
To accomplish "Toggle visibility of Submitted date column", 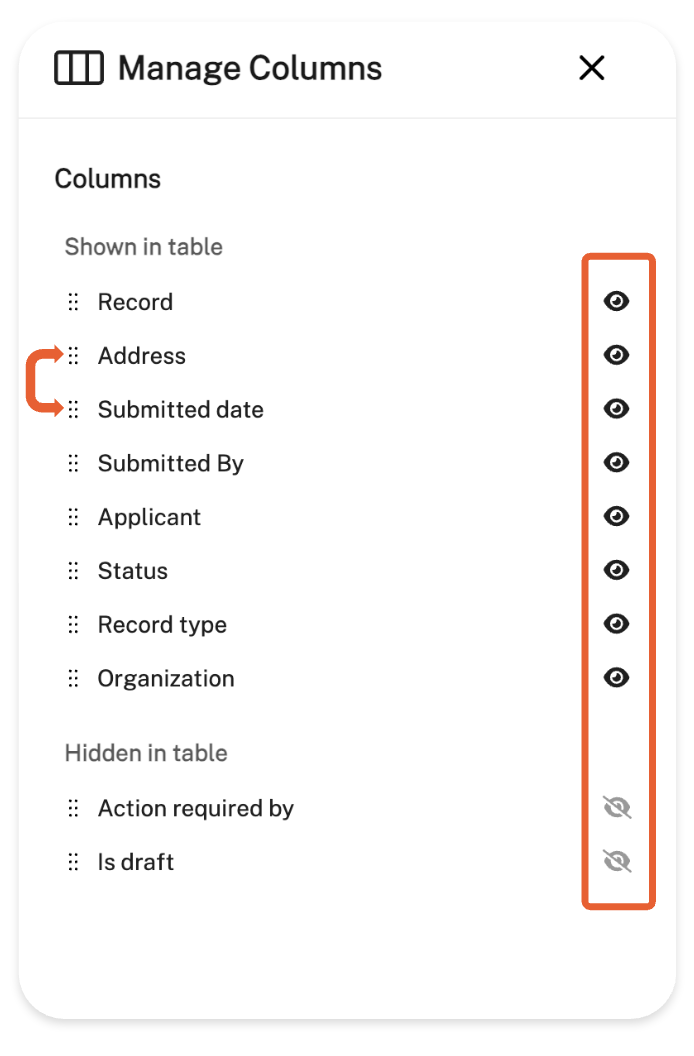I will pyautogui.click(x=617, y=409).
